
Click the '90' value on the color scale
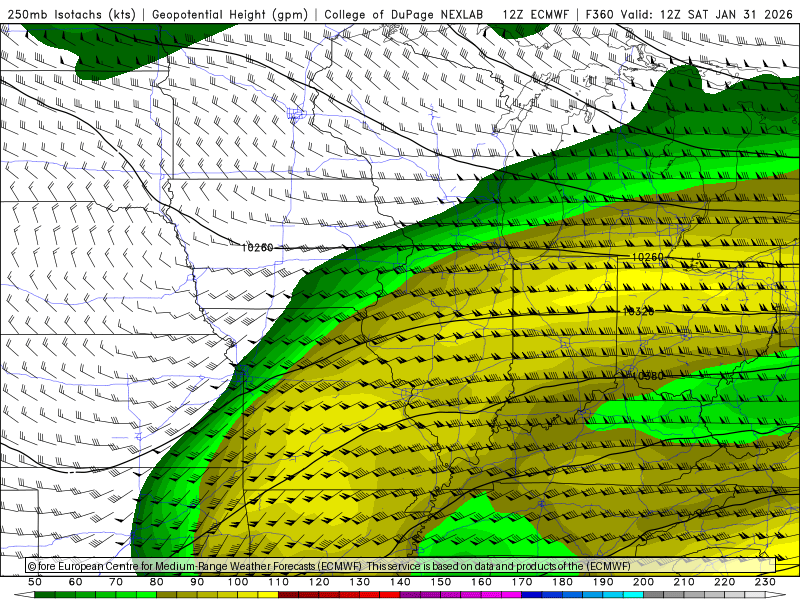pyautogui.click(x=197, y=582)
